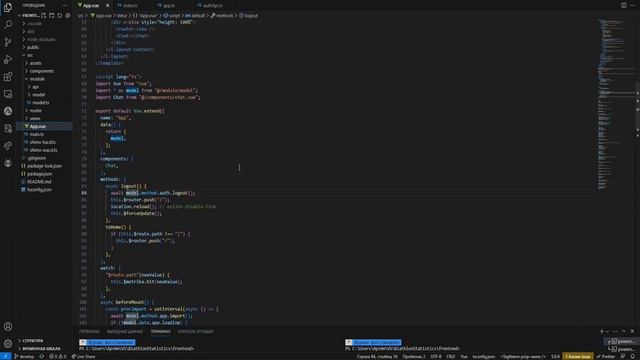Expand the node_modules folder

pos(45,39)
